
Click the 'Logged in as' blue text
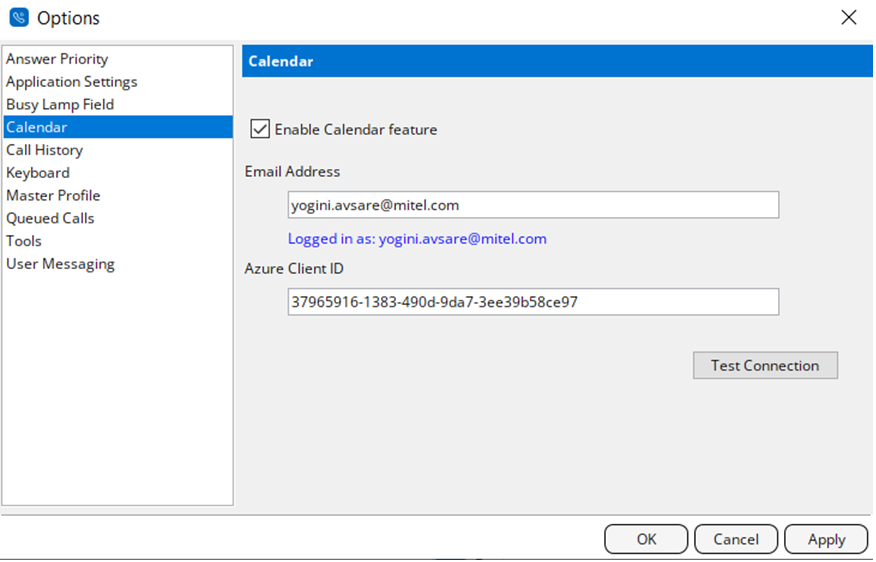tap(417, 239)
